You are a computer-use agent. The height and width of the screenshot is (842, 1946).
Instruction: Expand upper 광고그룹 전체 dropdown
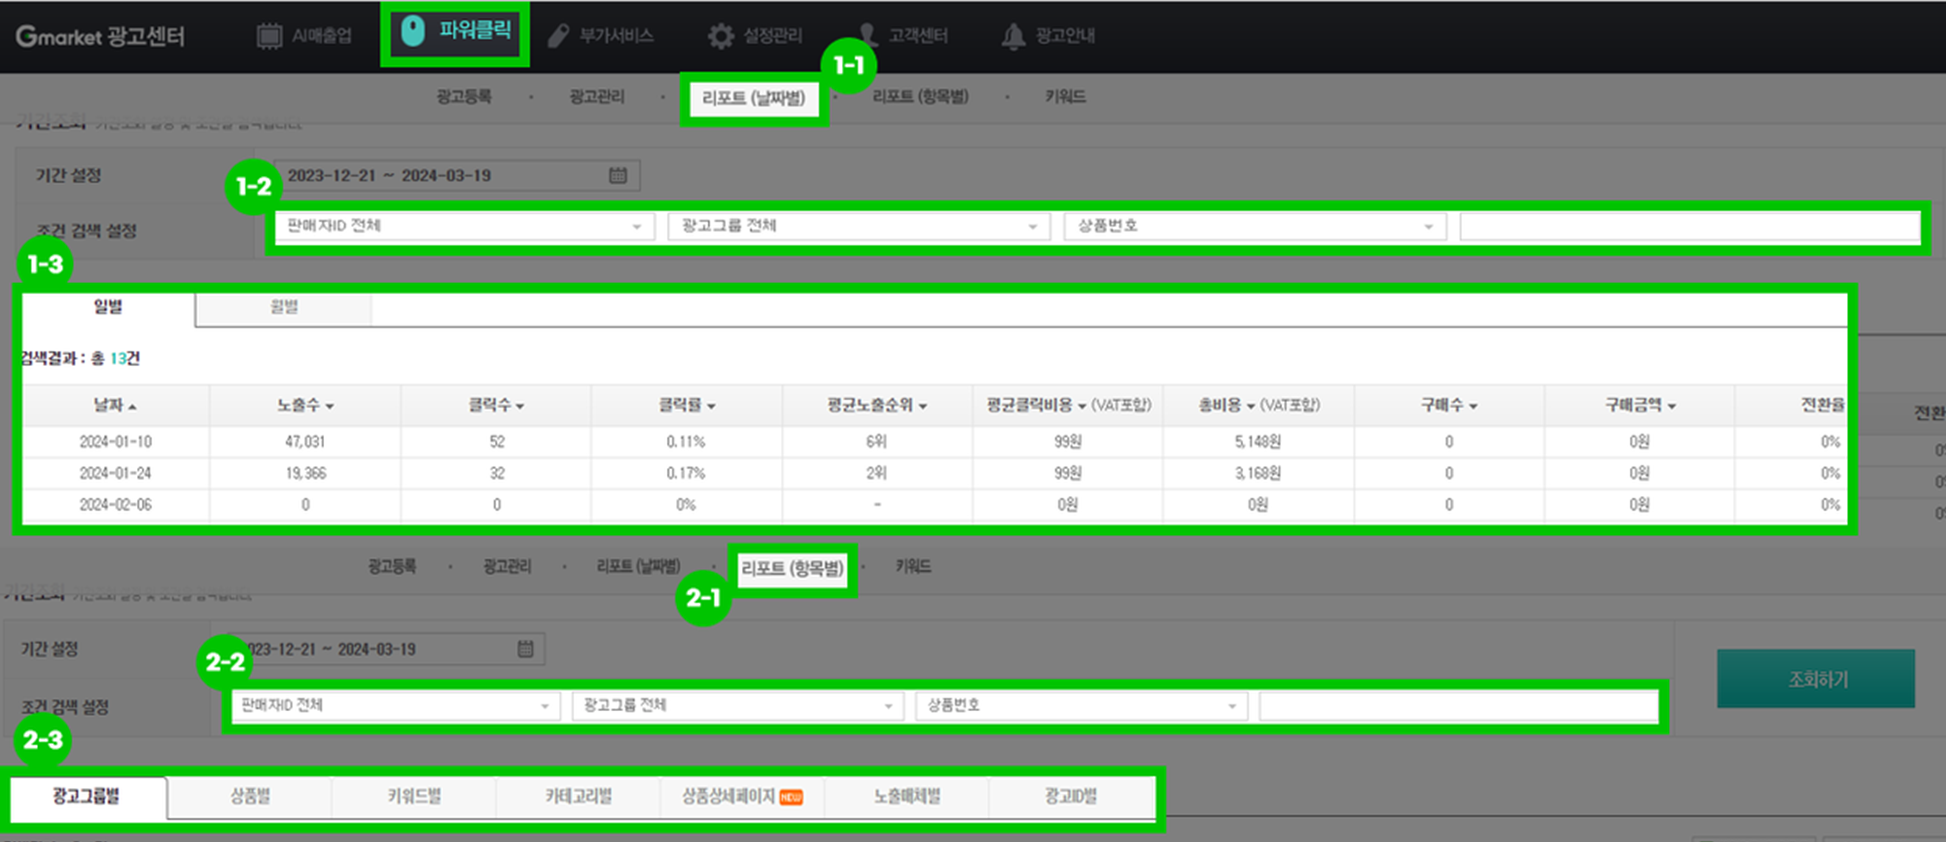pyautogui.click(x=859, y=227)
